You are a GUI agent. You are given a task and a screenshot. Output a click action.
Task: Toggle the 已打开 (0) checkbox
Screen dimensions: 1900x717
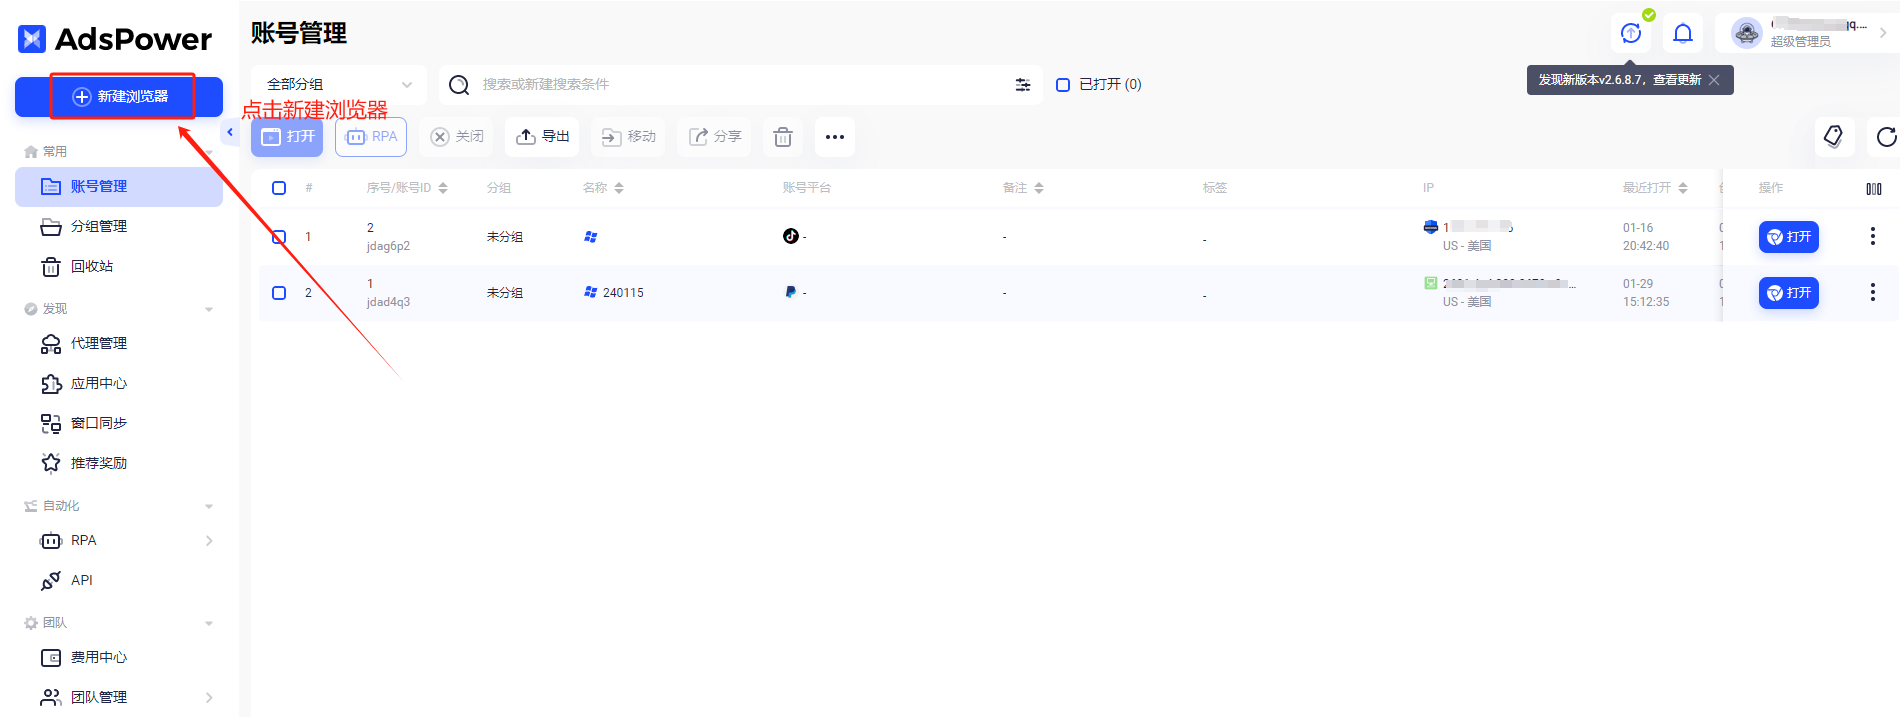1063,85
